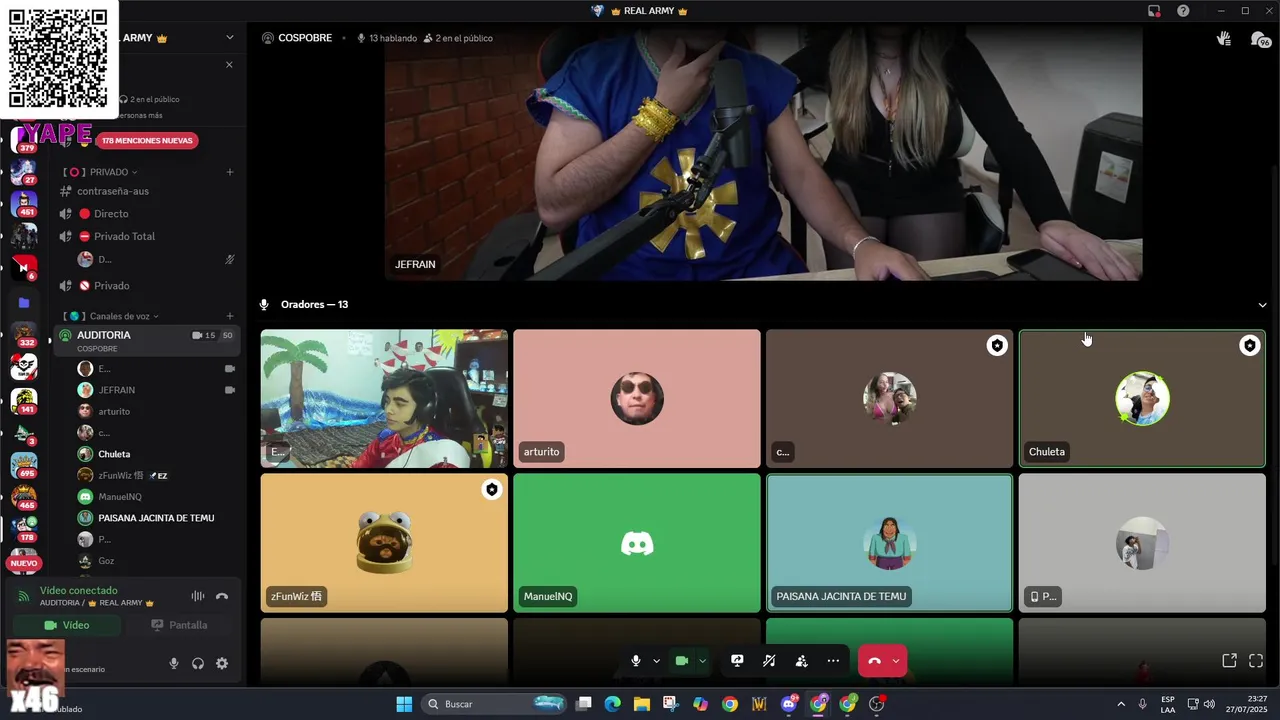1280x720 pixels.
Task: Click the crossed-out soundboard icon in call bar
Action: 769,661
